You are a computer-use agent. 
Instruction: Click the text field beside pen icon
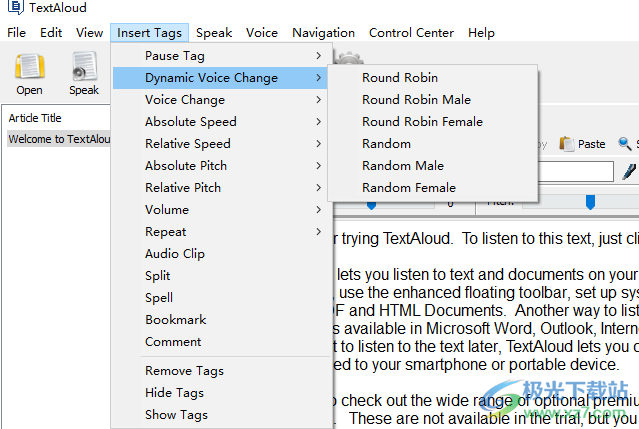point(575,172)
